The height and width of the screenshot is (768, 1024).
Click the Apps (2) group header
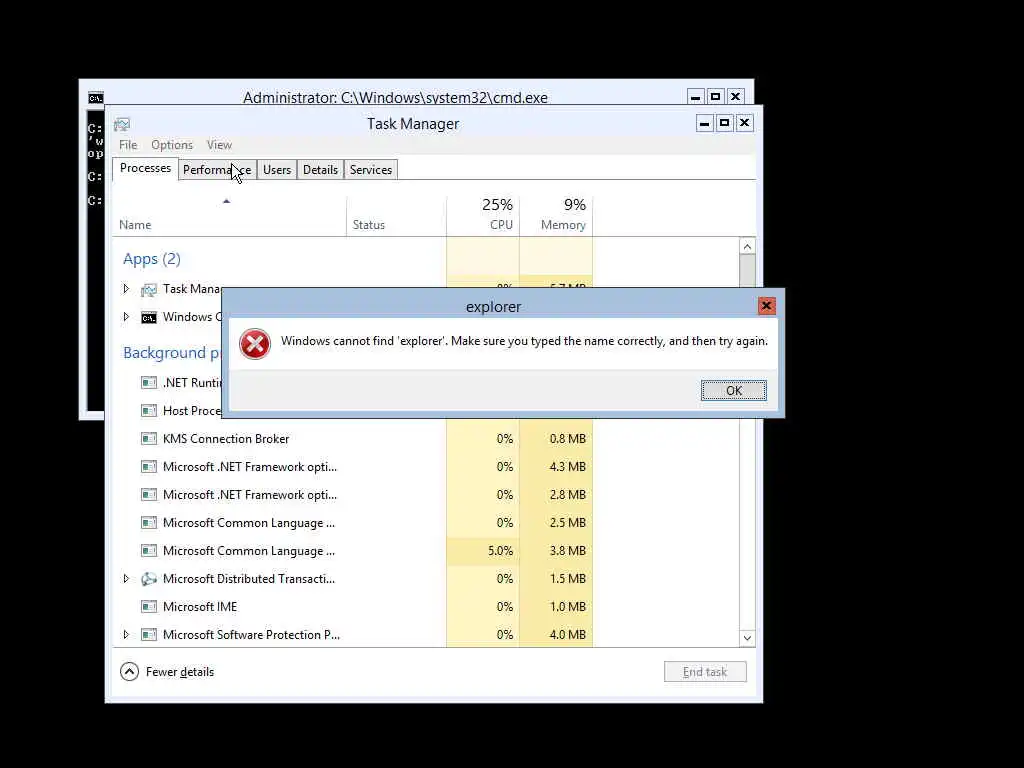click(x=152, y=259)
